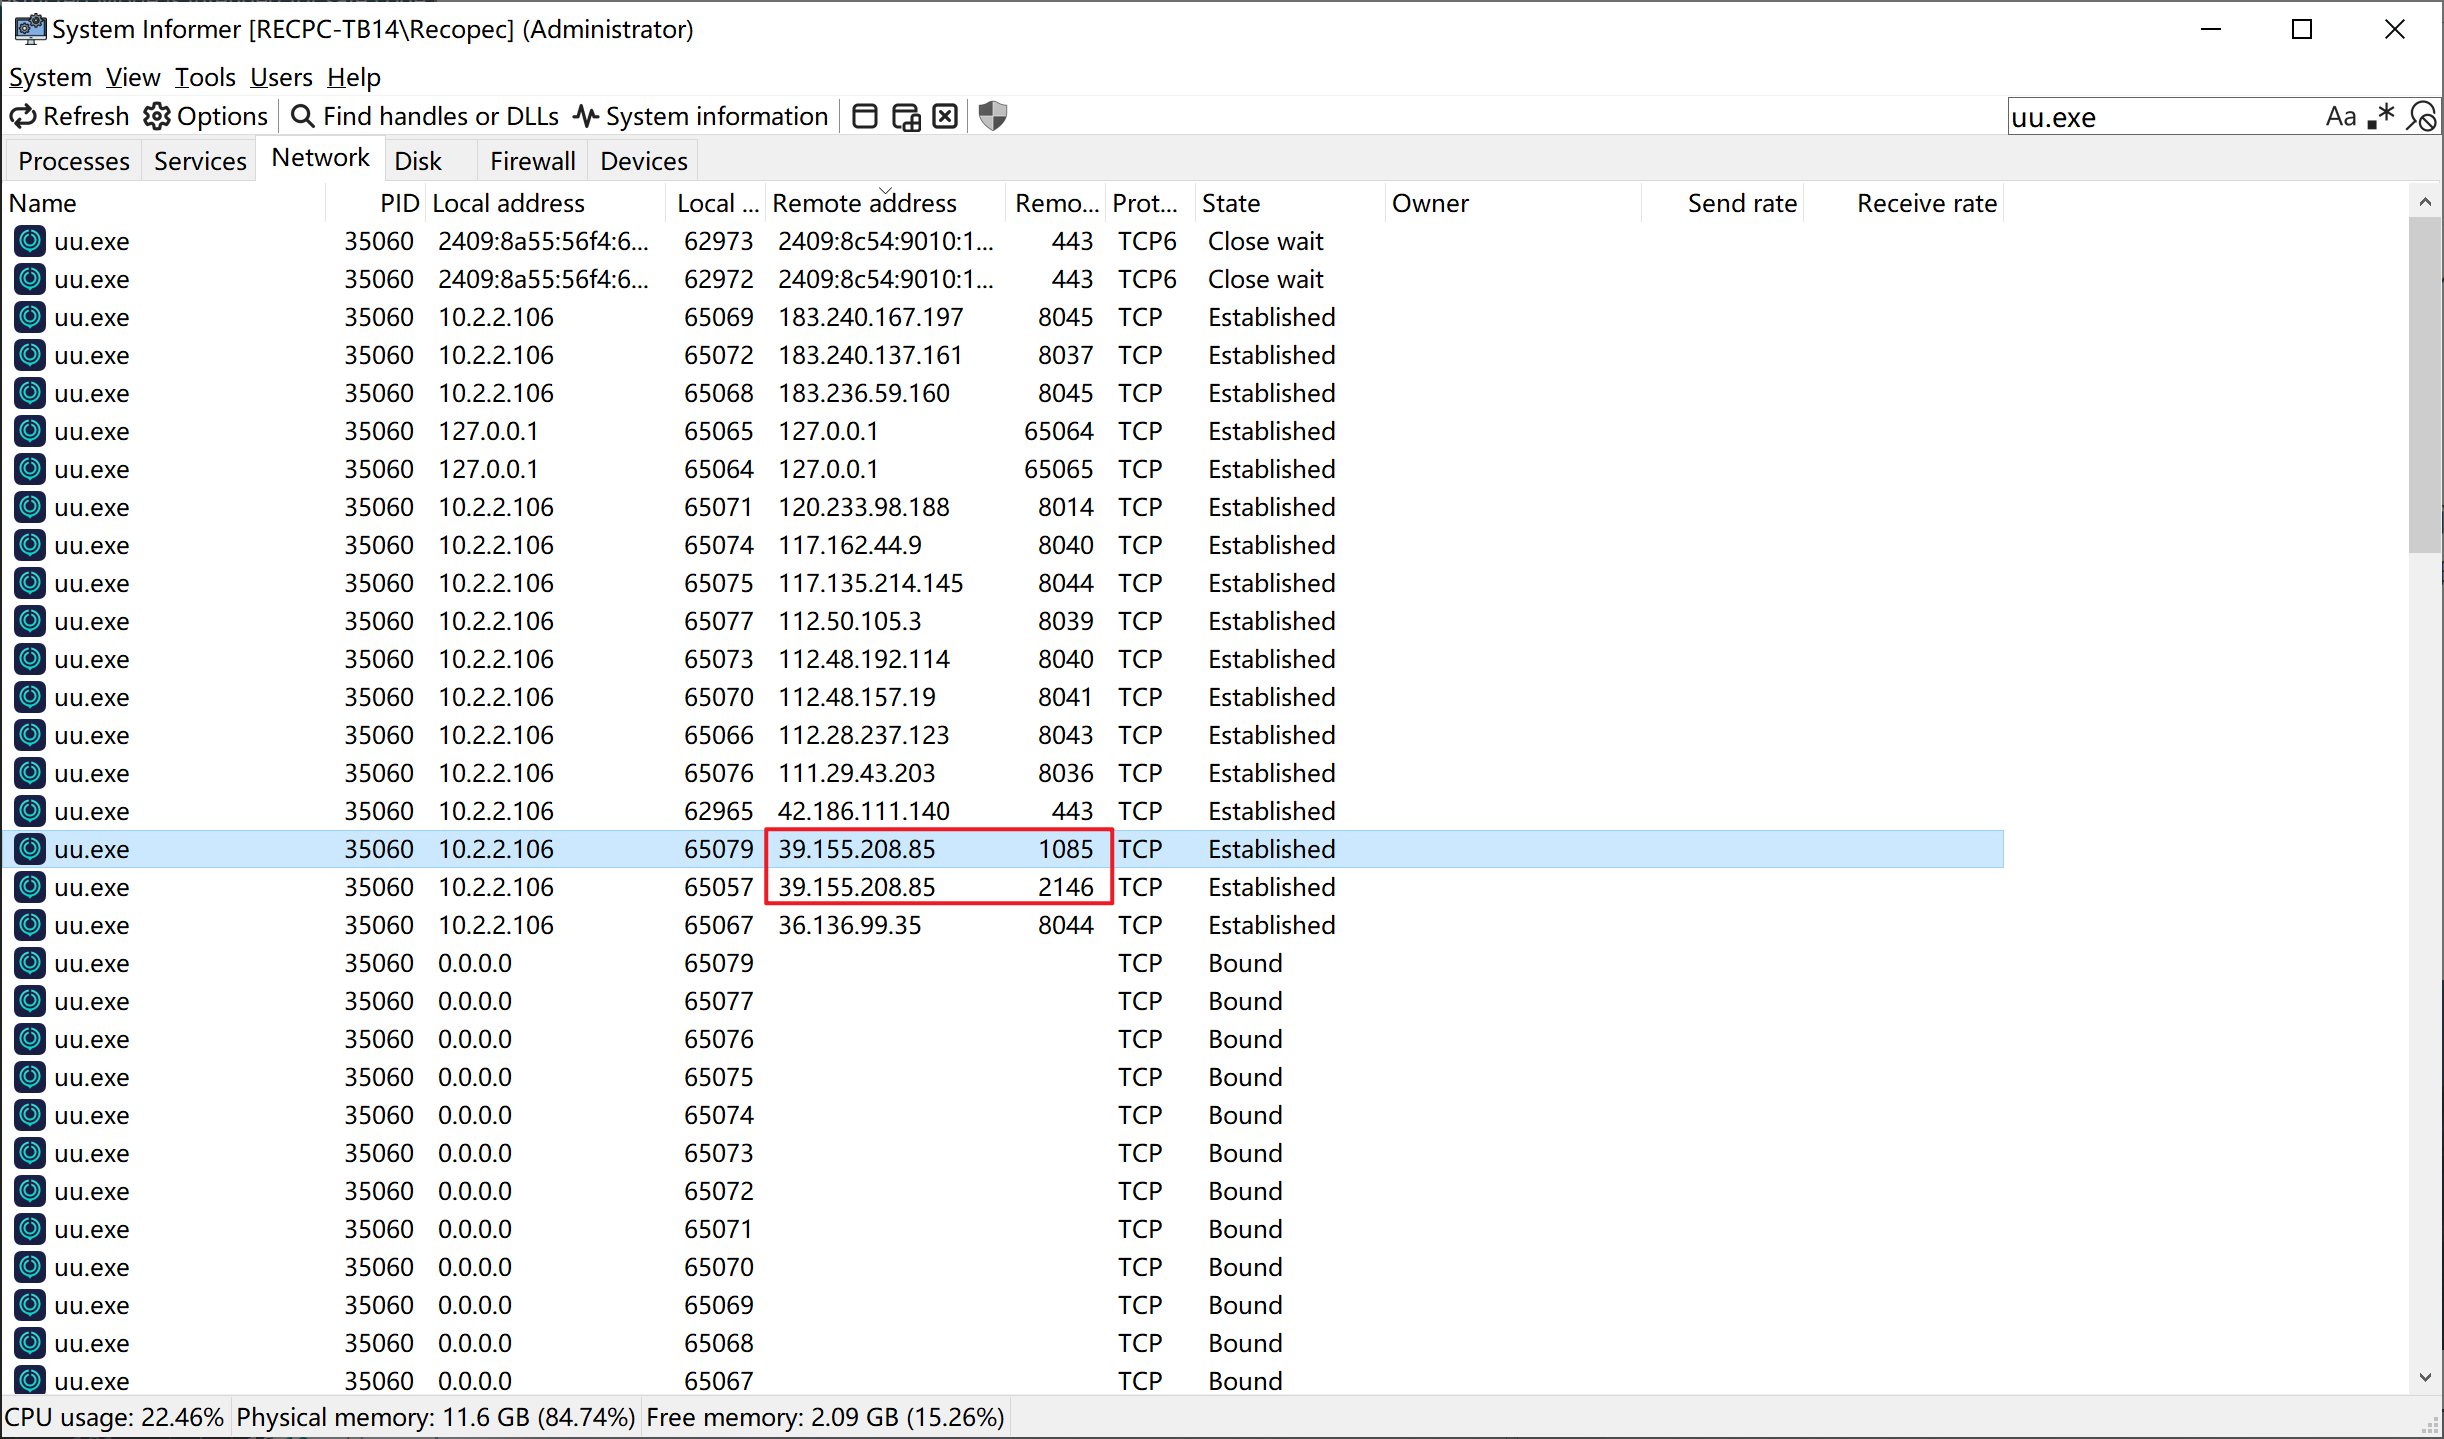The image size is (2444, 1439).
Task: Toggle regular expression search option
Action: (2381, 117)
